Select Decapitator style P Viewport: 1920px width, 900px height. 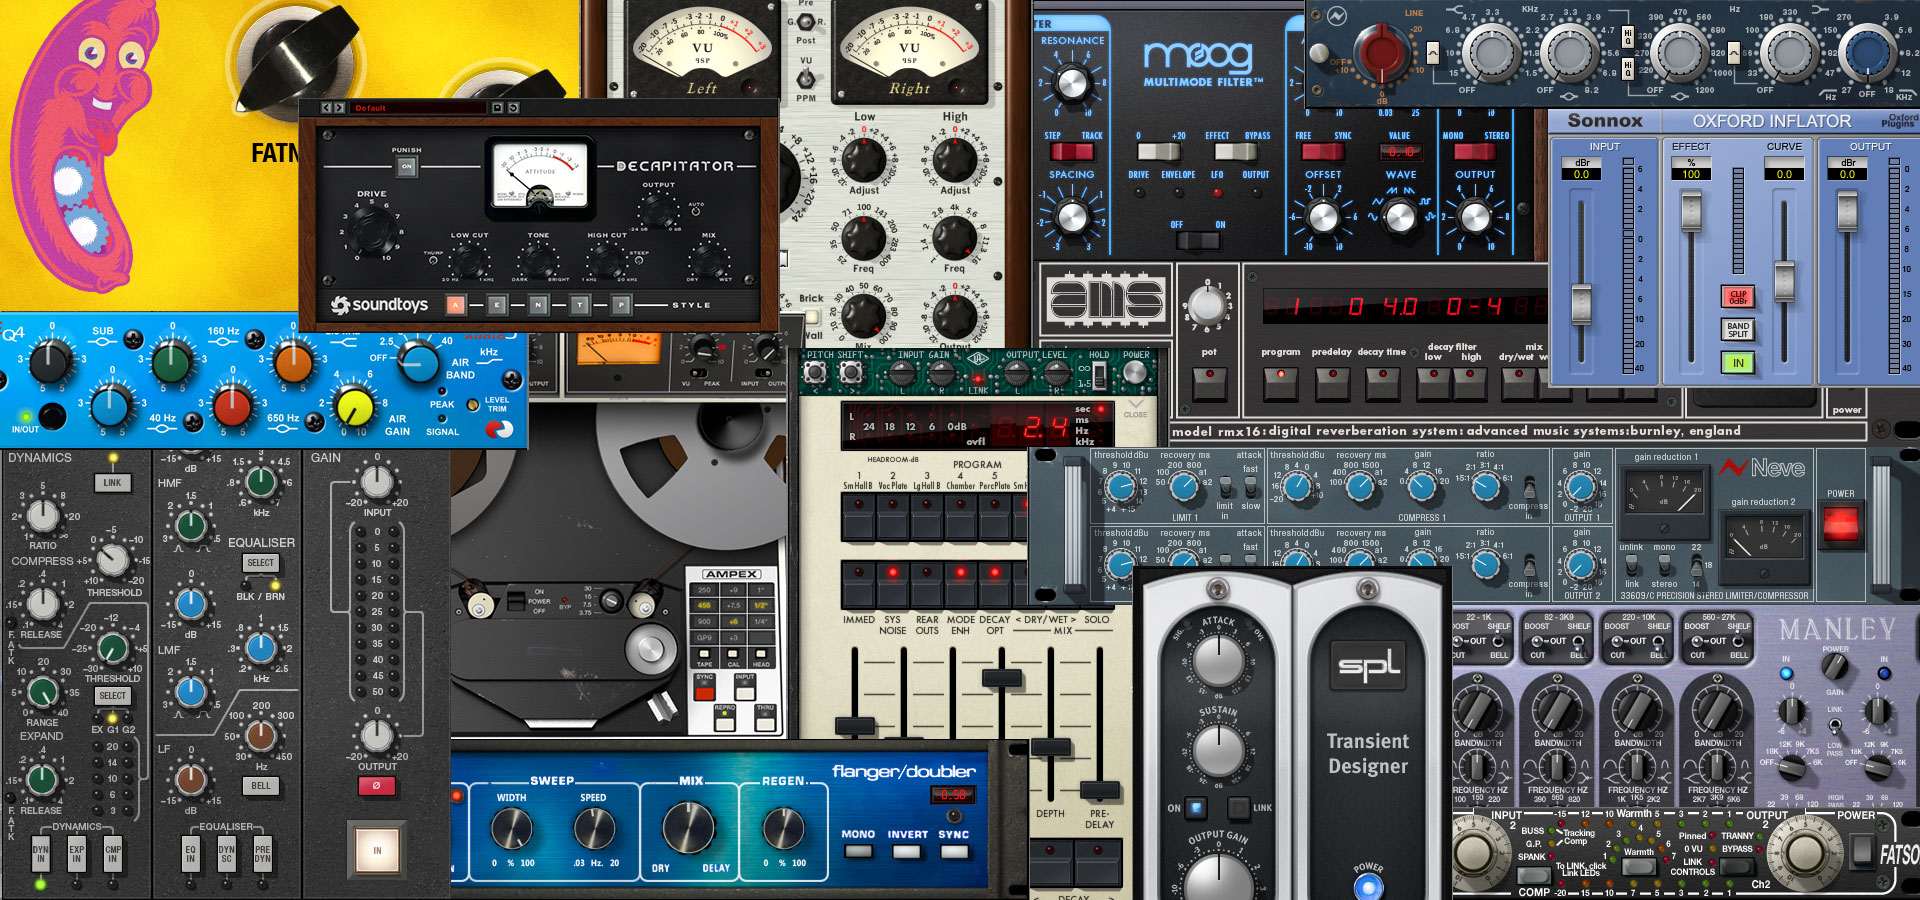(x=621, y=305)
